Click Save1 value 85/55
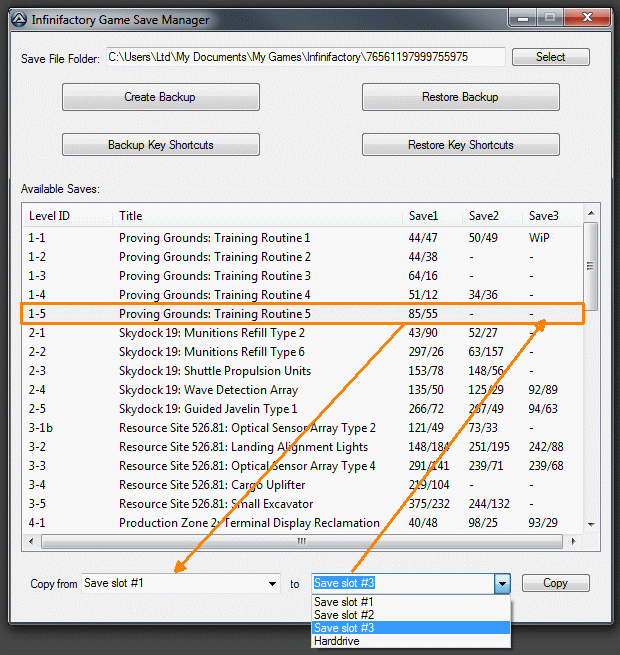 click(x=423, y=314)
